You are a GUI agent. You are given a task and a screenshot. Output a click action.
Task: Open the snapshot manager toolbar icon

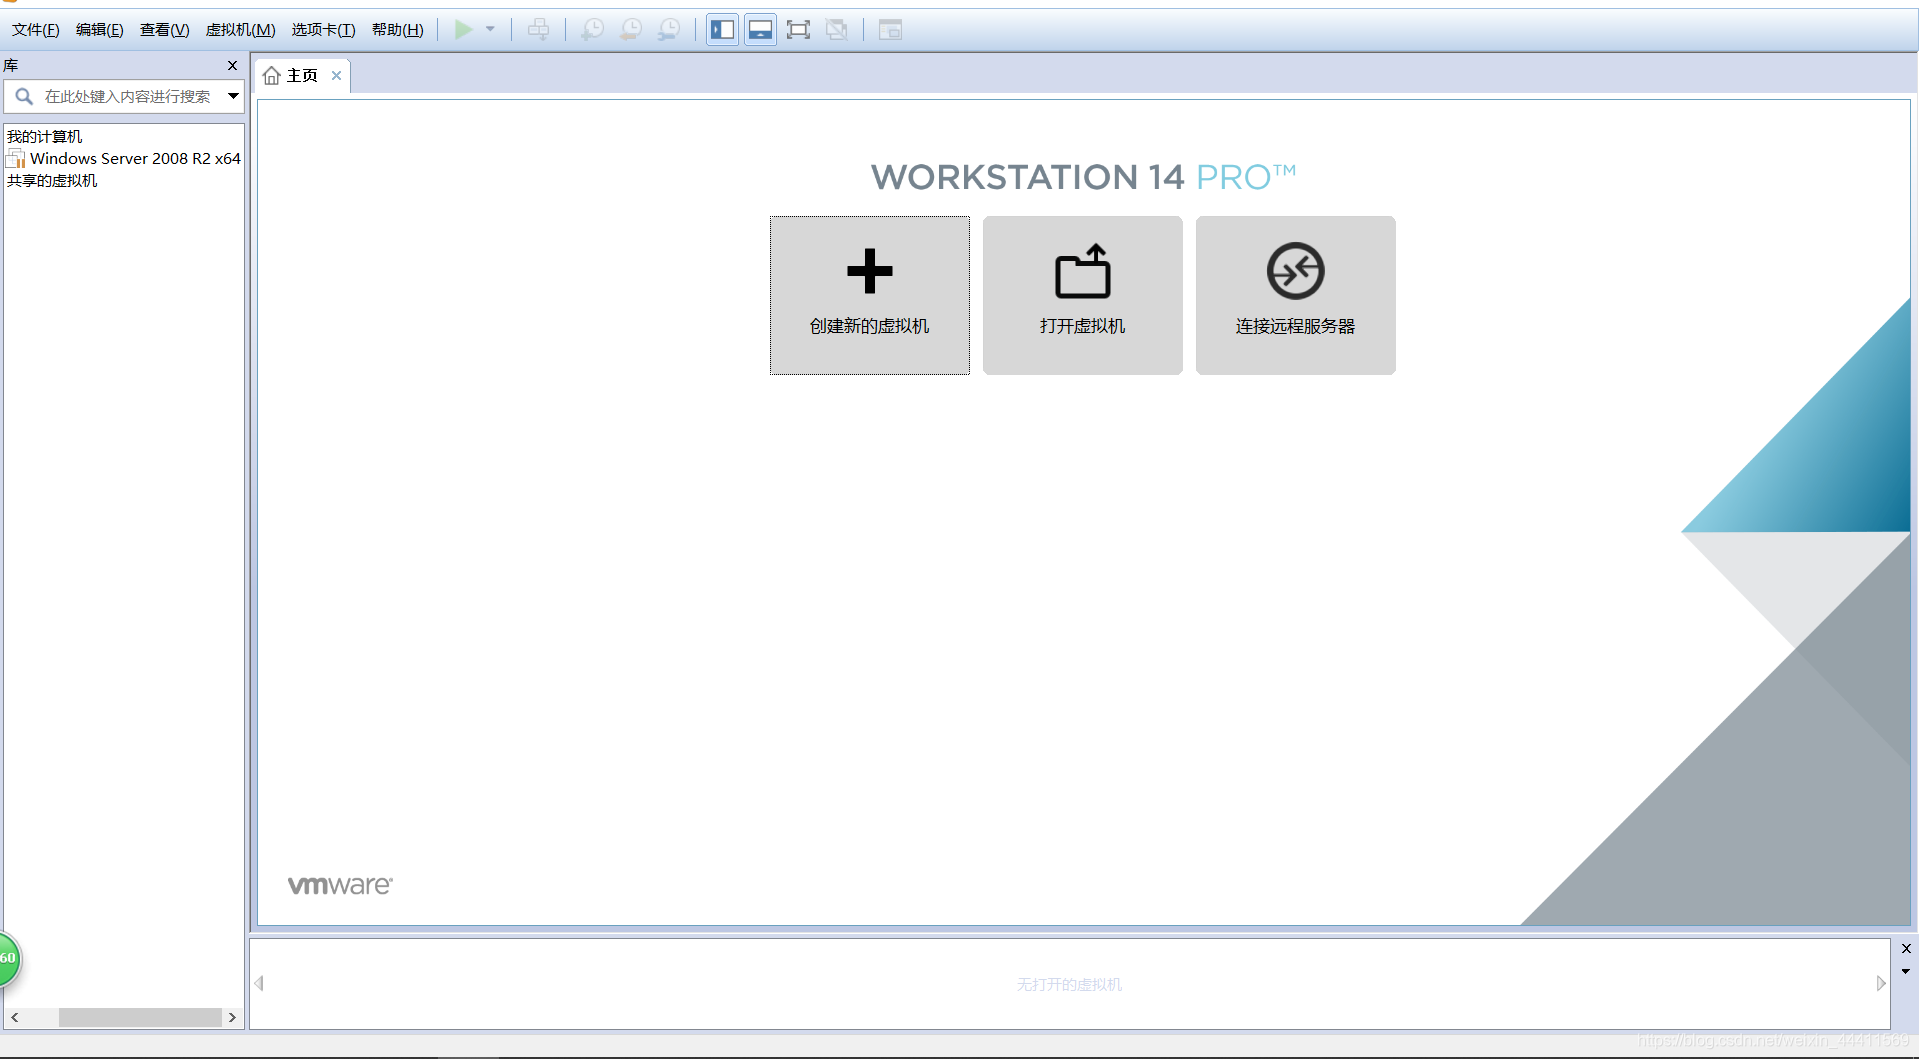point(669,30)
